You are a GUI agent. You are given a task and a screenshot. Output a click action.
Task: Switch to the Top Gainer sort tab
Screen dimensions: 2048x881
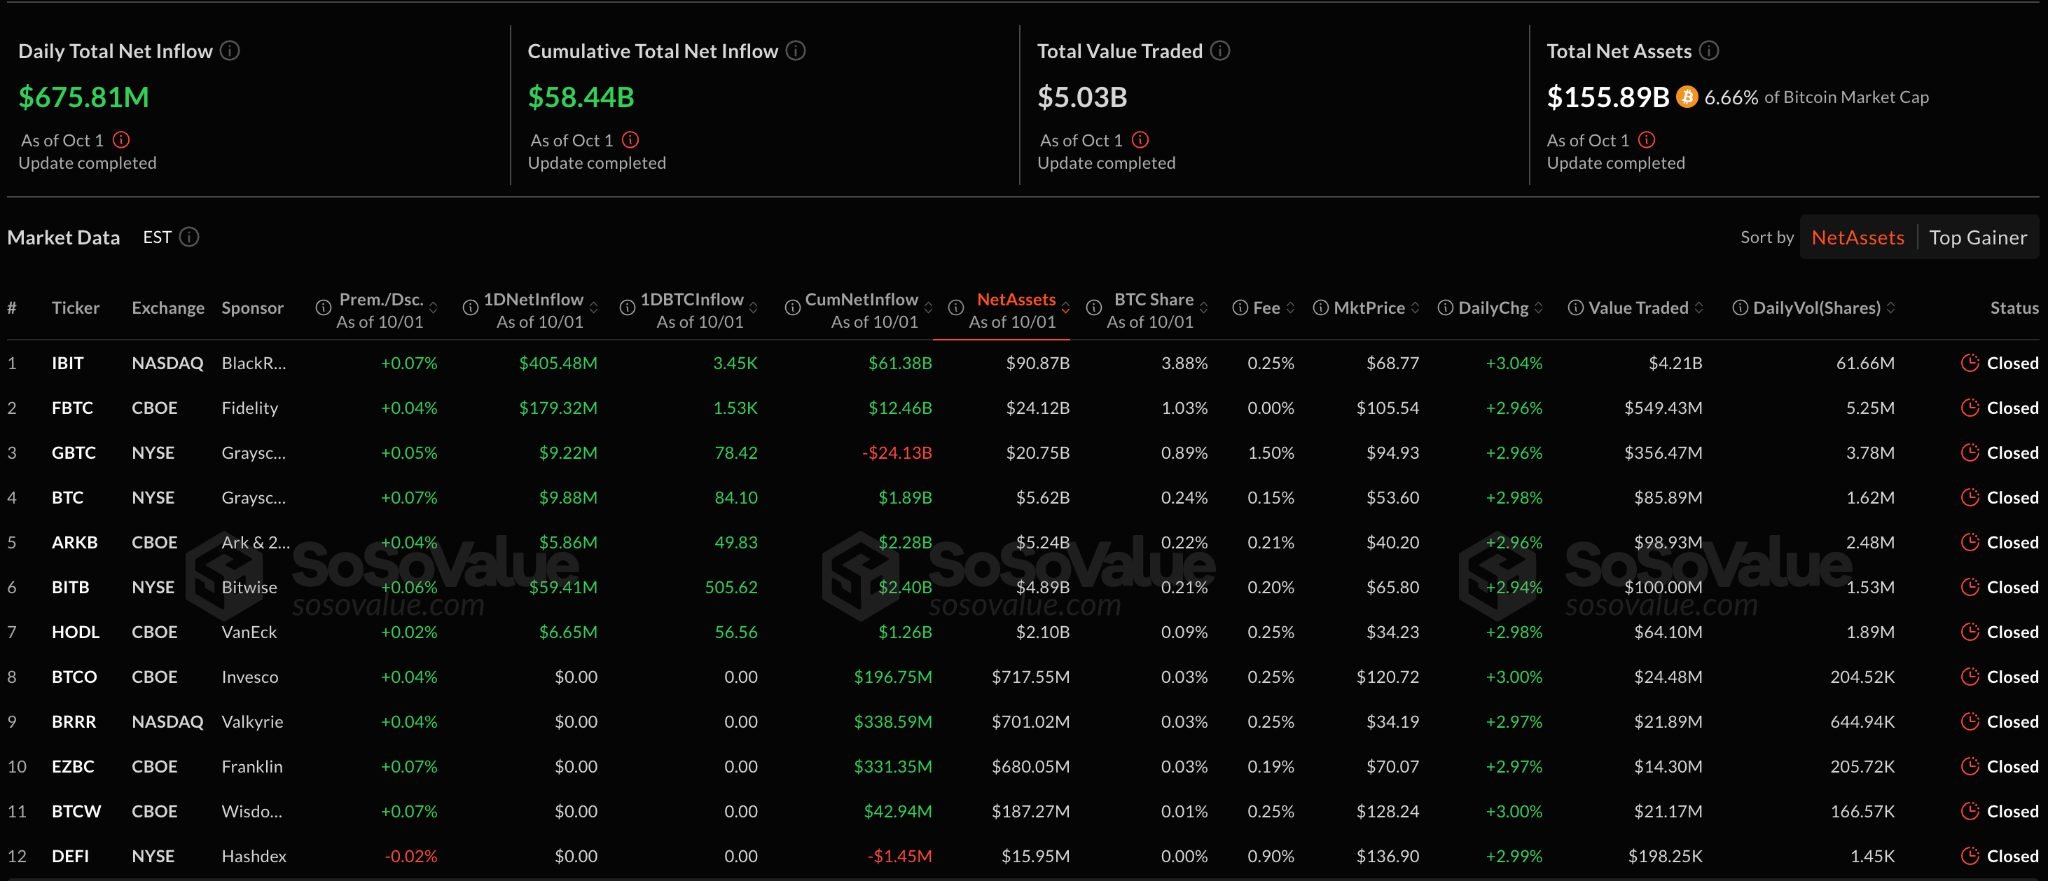click(x=1977, y=238)
